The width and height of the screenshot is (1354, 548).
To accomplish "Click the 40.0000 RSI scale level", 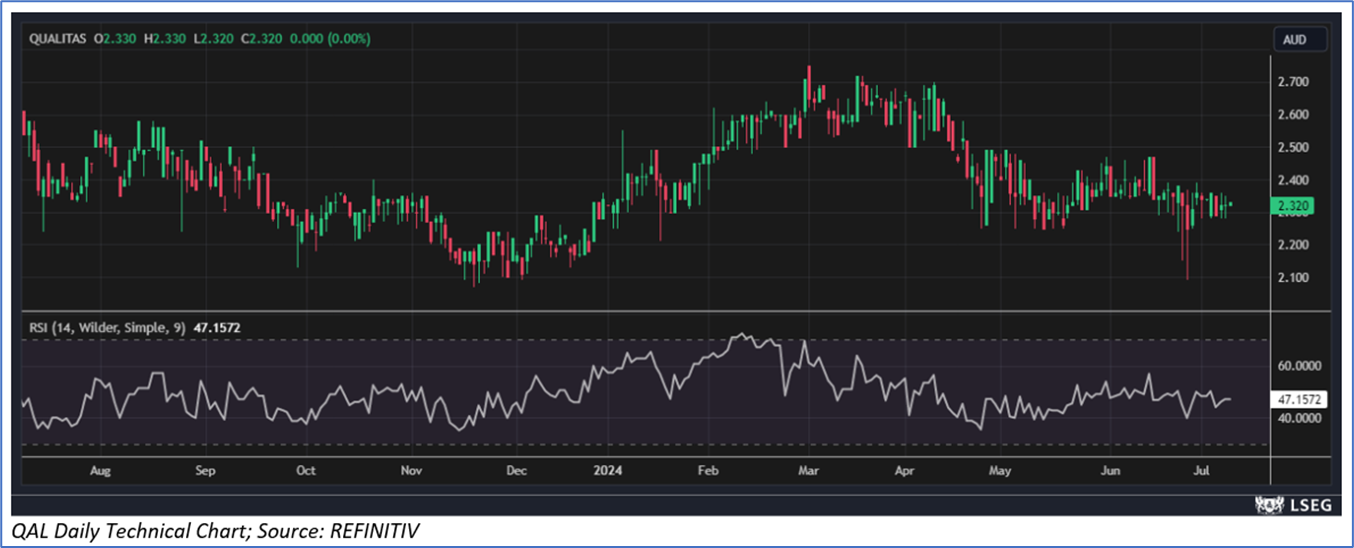I will pos(1301,418).
